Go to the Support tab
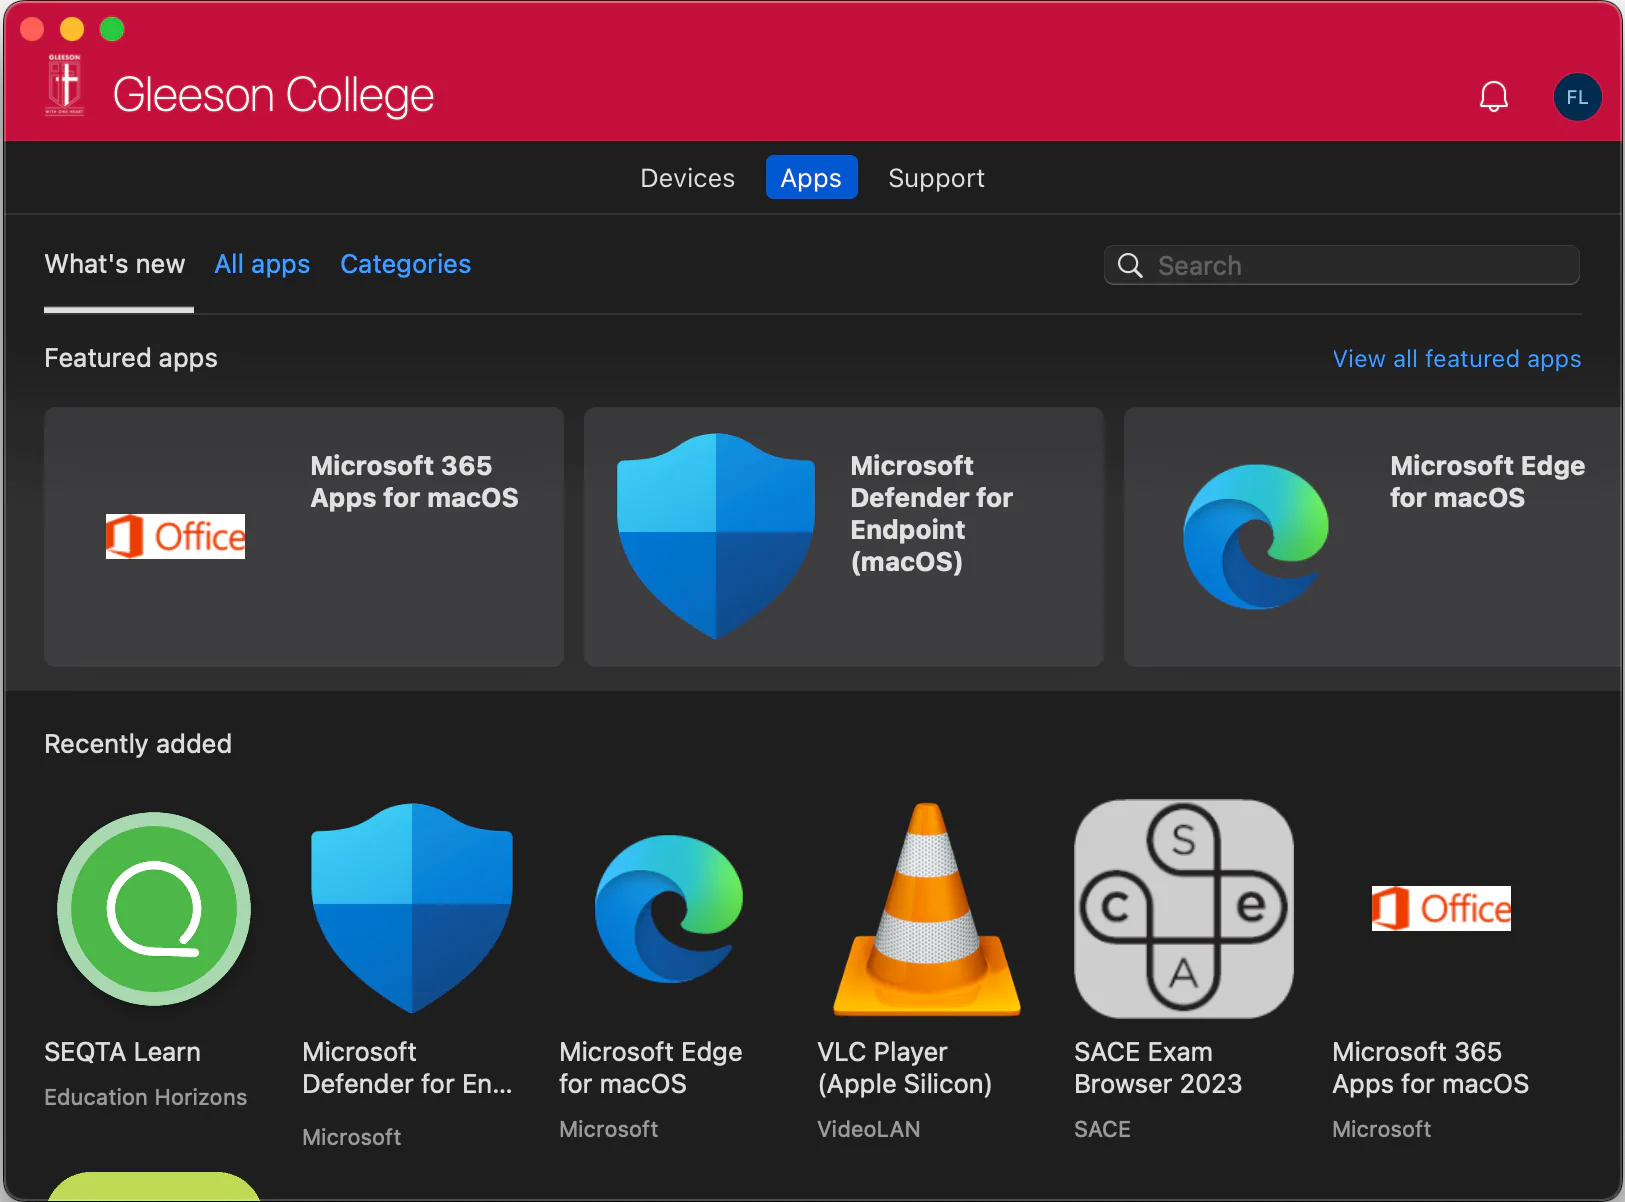1625x1202 pixels. coord(937,178)
